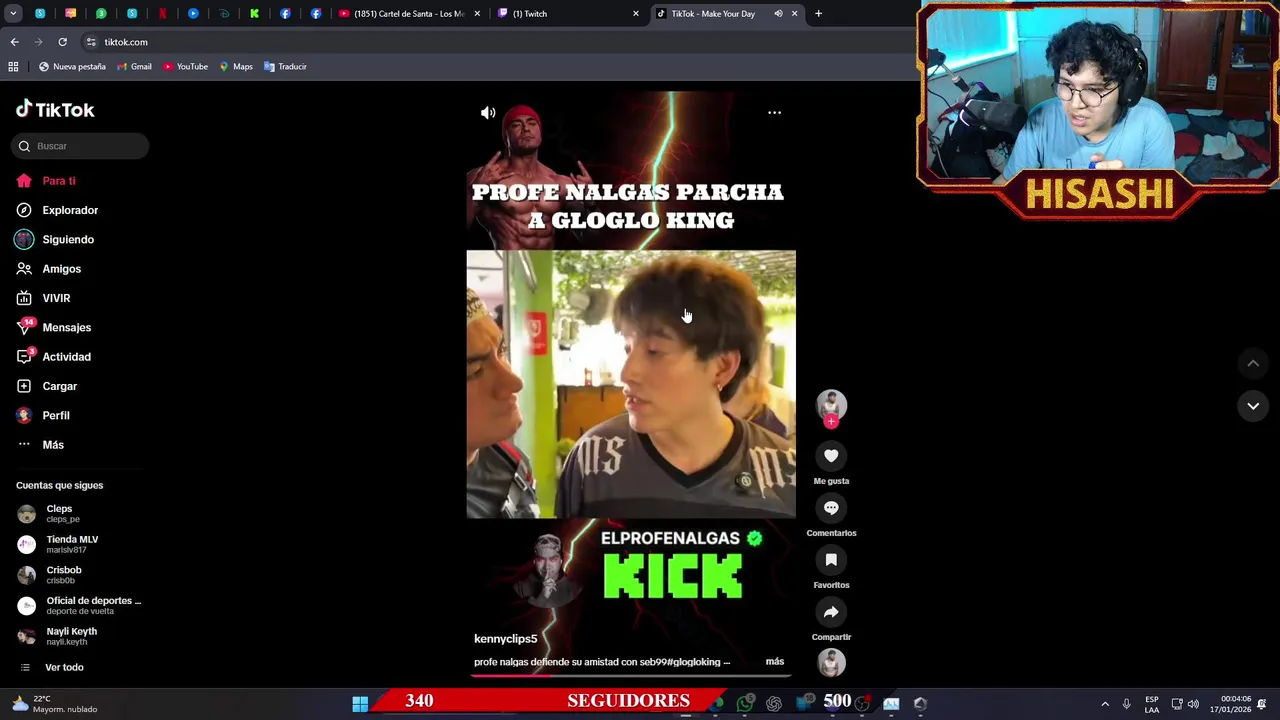Open a new browser tab
Screen dimensions: 1280x720
click(818, 14)
